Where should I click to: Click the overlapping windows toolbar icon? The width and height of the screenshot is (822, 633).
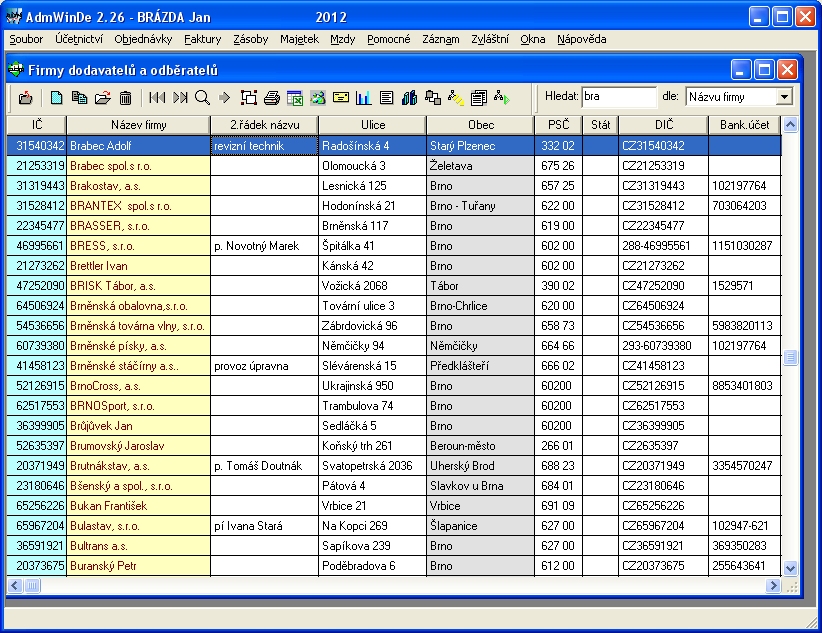[x=432, y=98]
